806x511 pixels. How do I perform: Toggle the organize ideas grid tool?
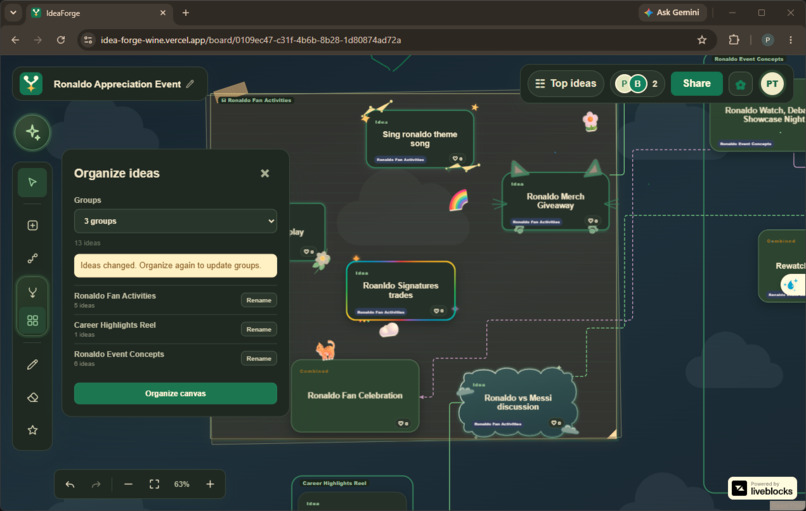[x=32, y=320]
